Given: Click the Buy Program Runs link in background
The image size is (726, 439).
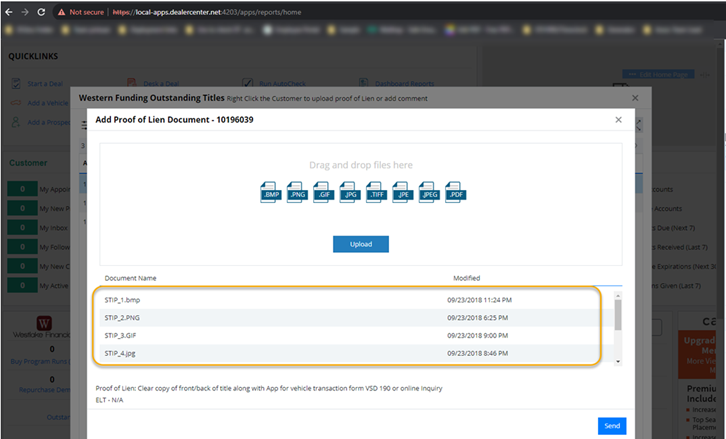Looking at the screenshot, I should (x=41, y=361).
